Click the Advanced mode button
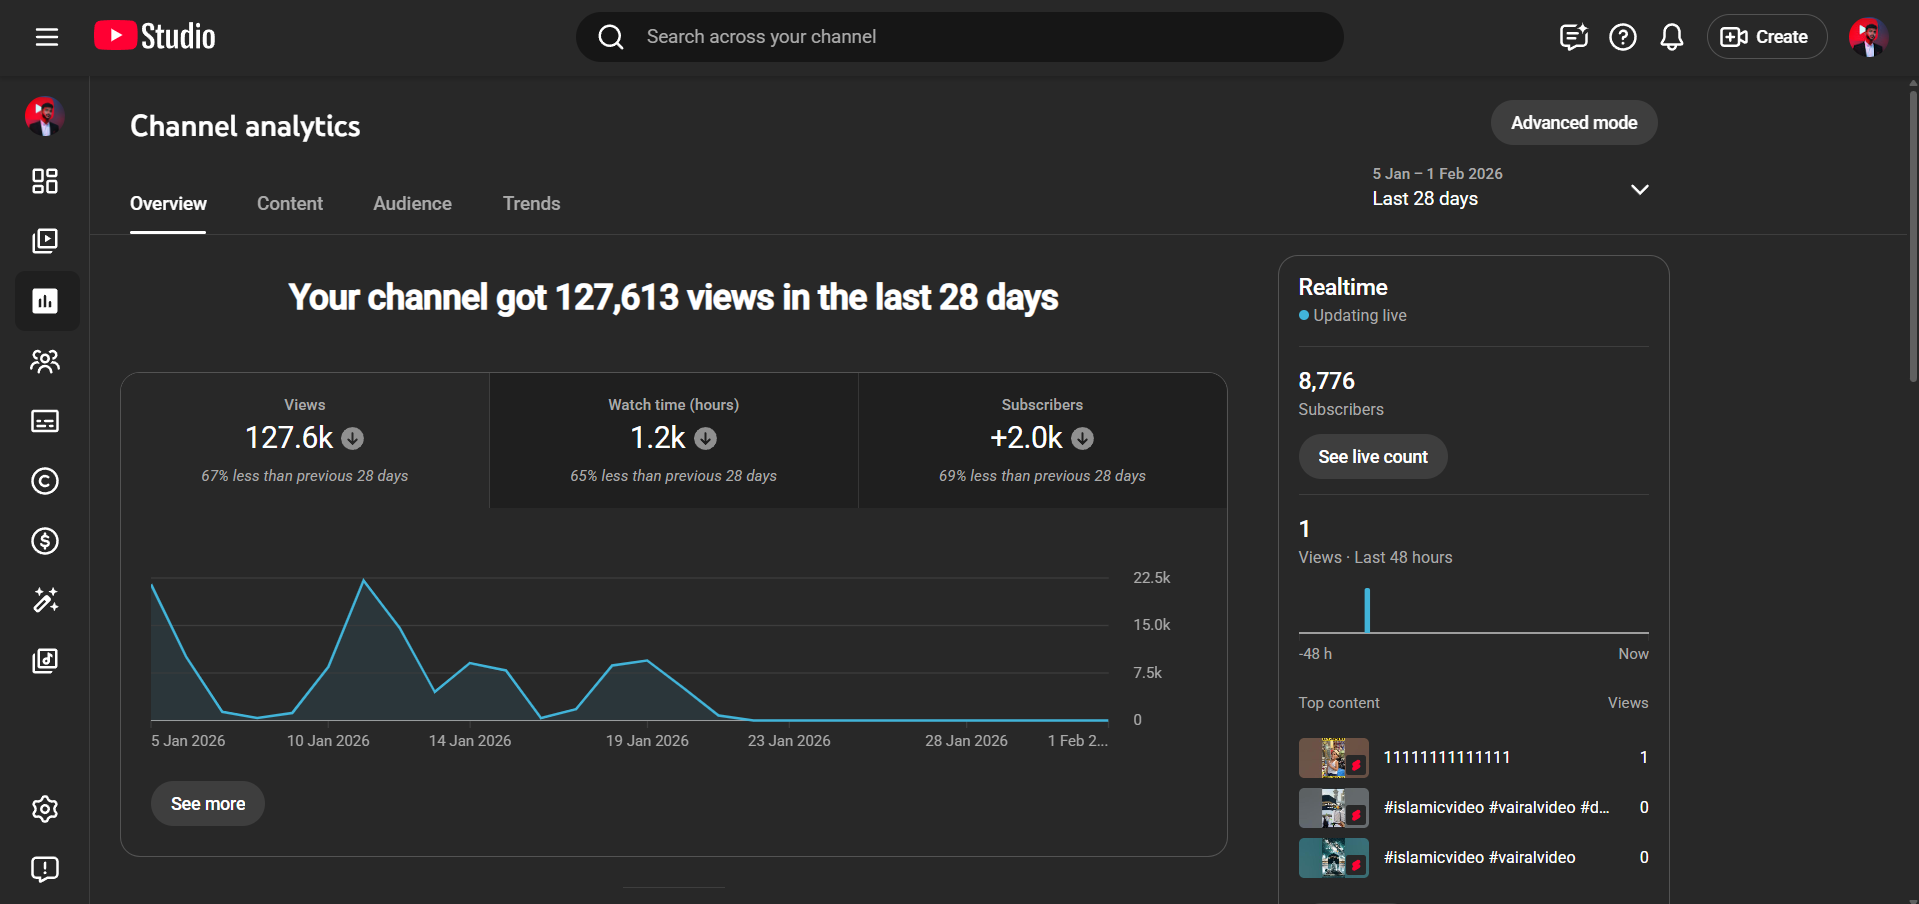Viewport: 1919px width, 904px height. pos(1573,123)
